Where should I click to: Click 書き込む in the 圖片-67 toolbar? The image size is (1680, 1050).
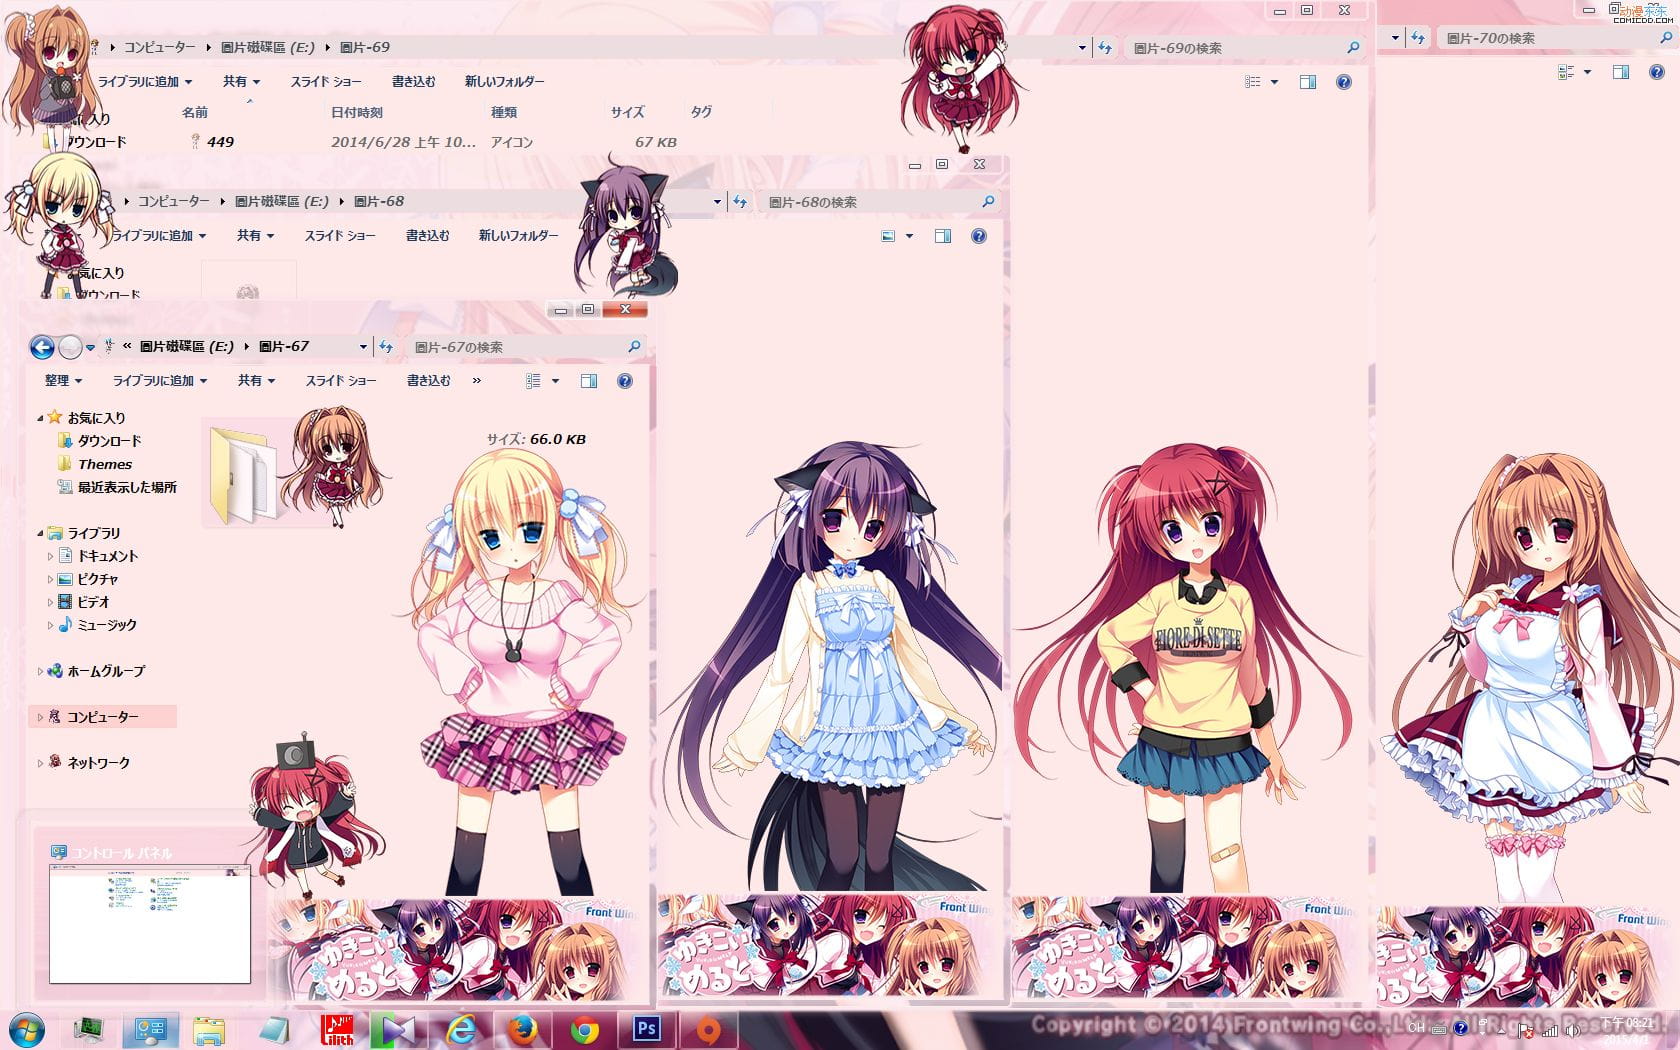tap(428, 381)
